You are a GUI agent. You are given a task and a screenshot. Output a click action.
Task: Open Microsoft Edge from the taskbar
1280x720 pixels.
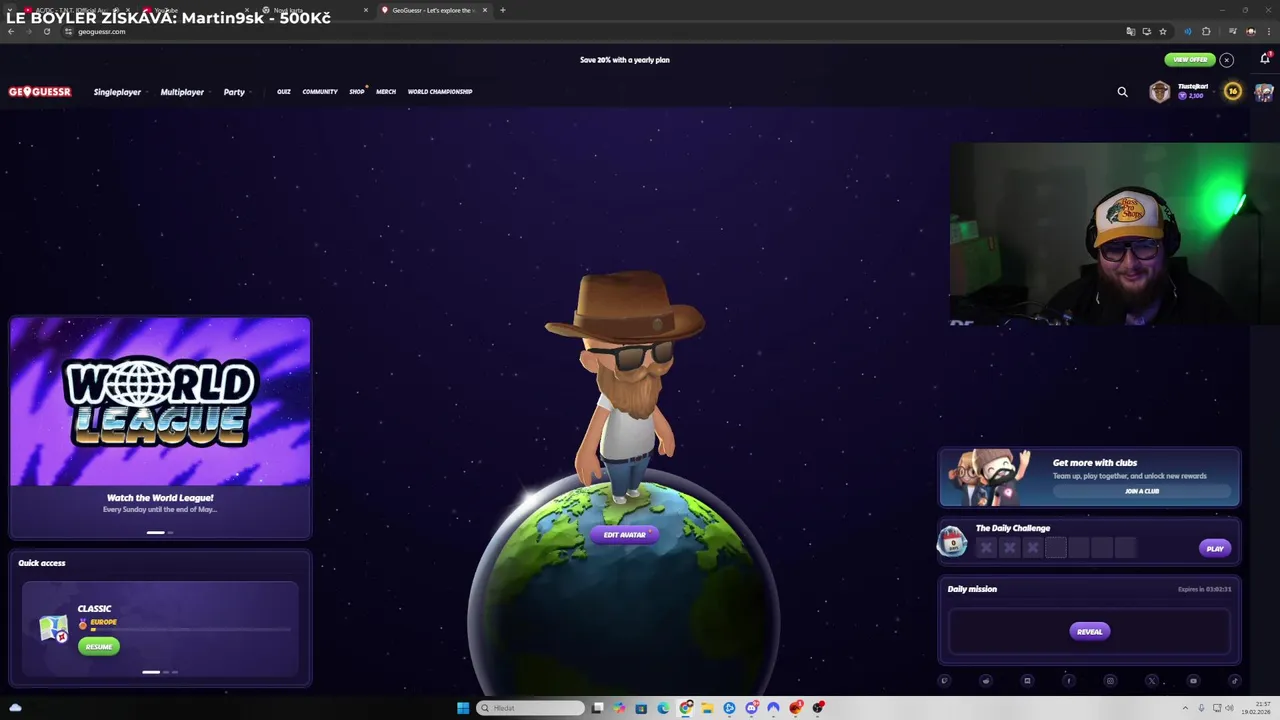[663, 708]
